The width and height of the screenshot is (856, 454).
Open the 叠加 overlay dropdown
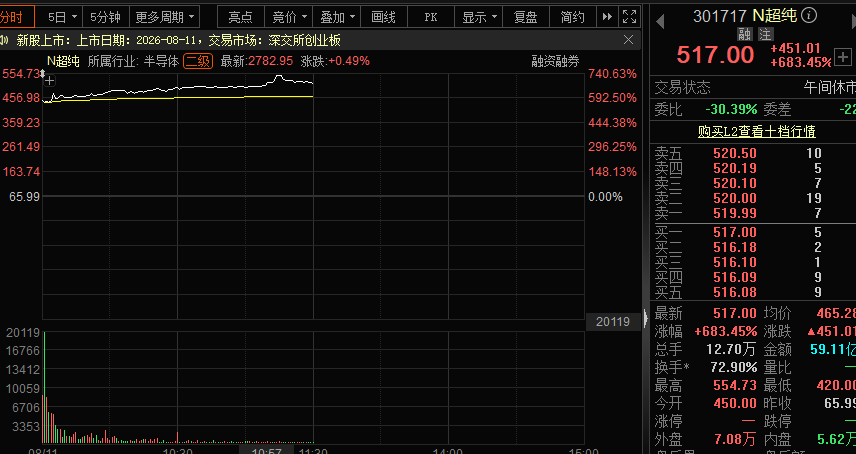pyautogui.click(x=336, y=17)
